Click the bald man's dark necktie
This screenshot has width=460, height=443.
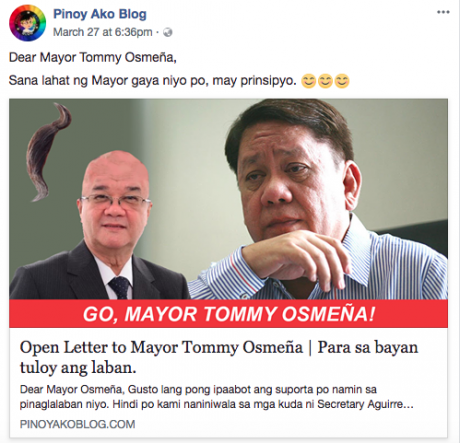tap(120, 287)
